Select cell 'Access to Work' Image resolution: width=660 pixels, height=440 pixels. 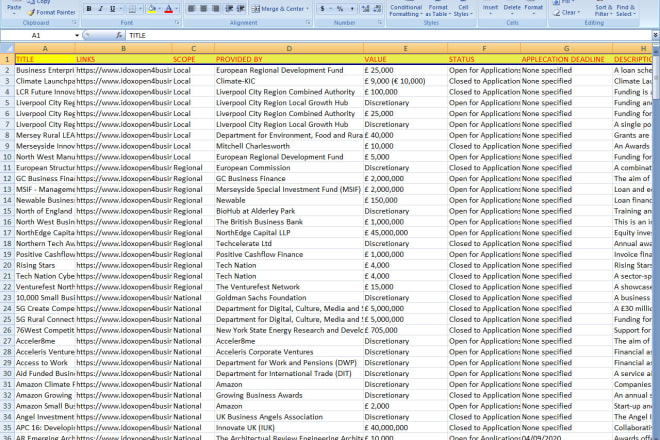45,363
